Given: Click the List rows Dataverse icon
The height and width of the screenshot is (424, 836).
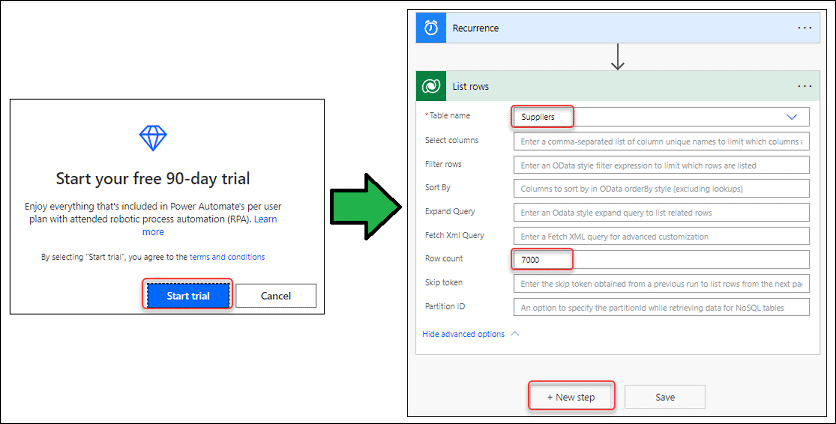Looking at the screenshot, I should pos(431,86).
